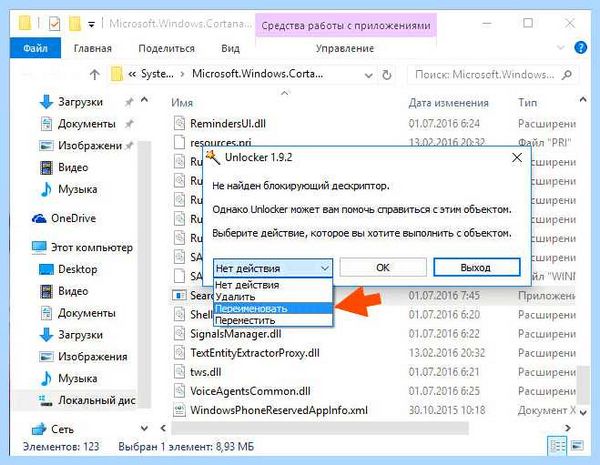
Task: Choose Переименовать in dropdown list
Action: point(273,308)
